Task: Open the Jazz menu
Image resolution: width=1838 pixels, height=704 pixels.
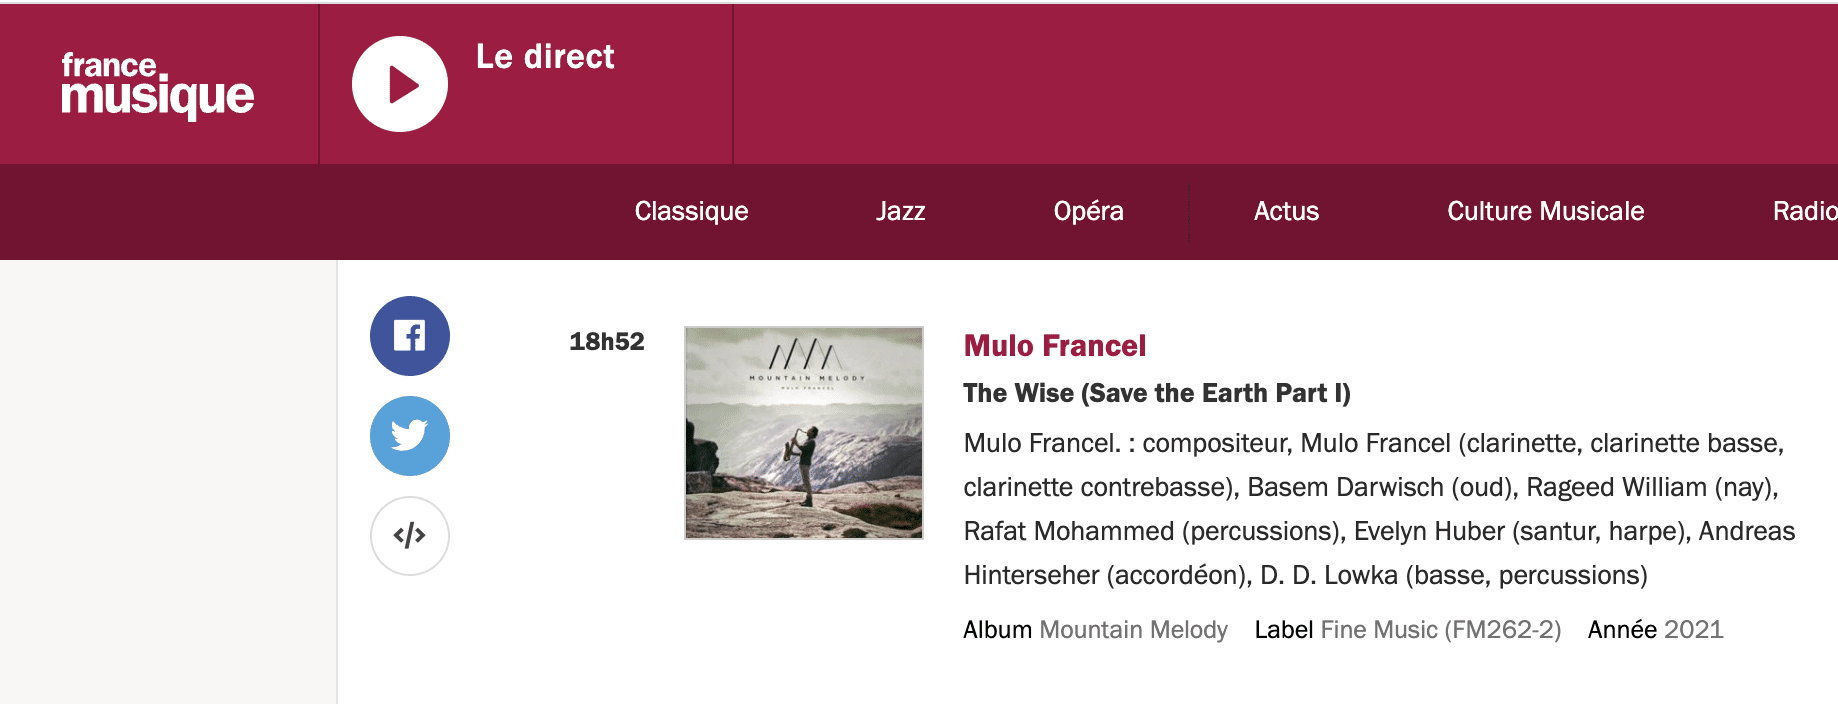Action: click(900, 211)
